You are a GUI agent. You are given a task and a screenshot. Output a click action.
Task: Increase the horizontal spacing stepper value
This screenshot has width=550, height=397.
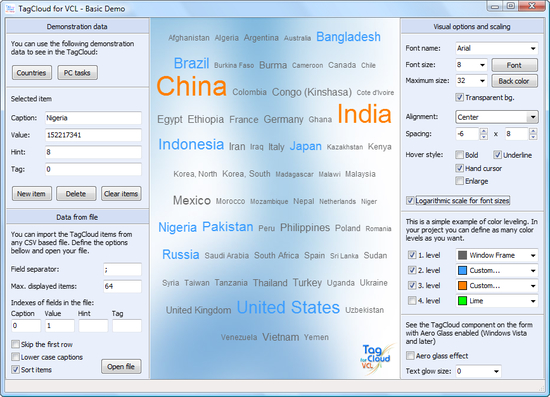(x=484, y=131)
